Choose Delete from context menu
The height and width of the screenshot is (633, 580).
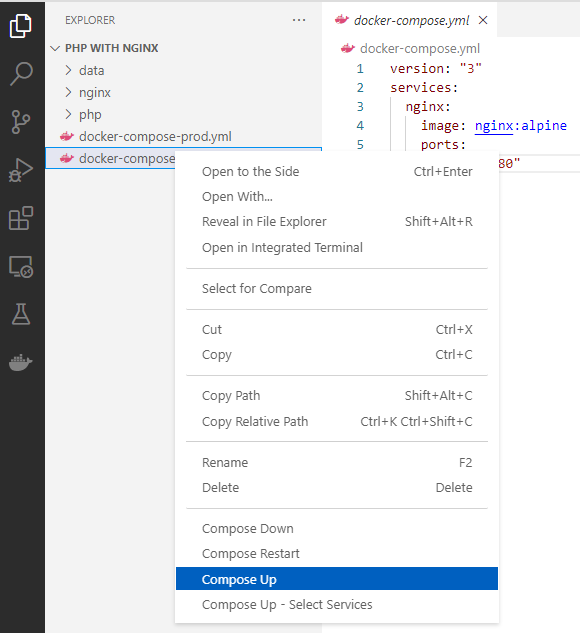337,488
